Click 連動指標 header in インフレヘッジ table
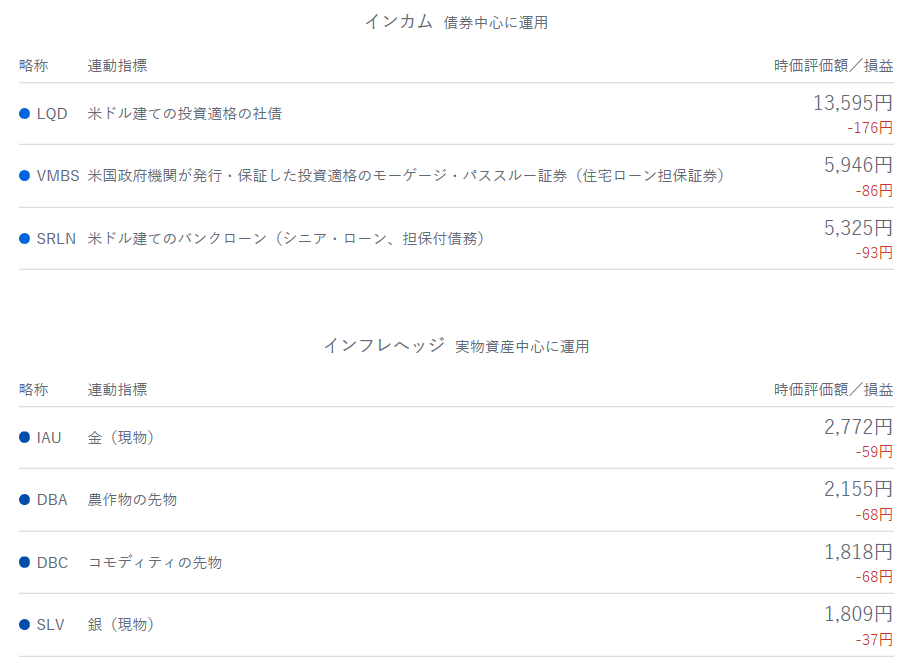Viewport: 903px width, 667px height. (x=117, y=390)
